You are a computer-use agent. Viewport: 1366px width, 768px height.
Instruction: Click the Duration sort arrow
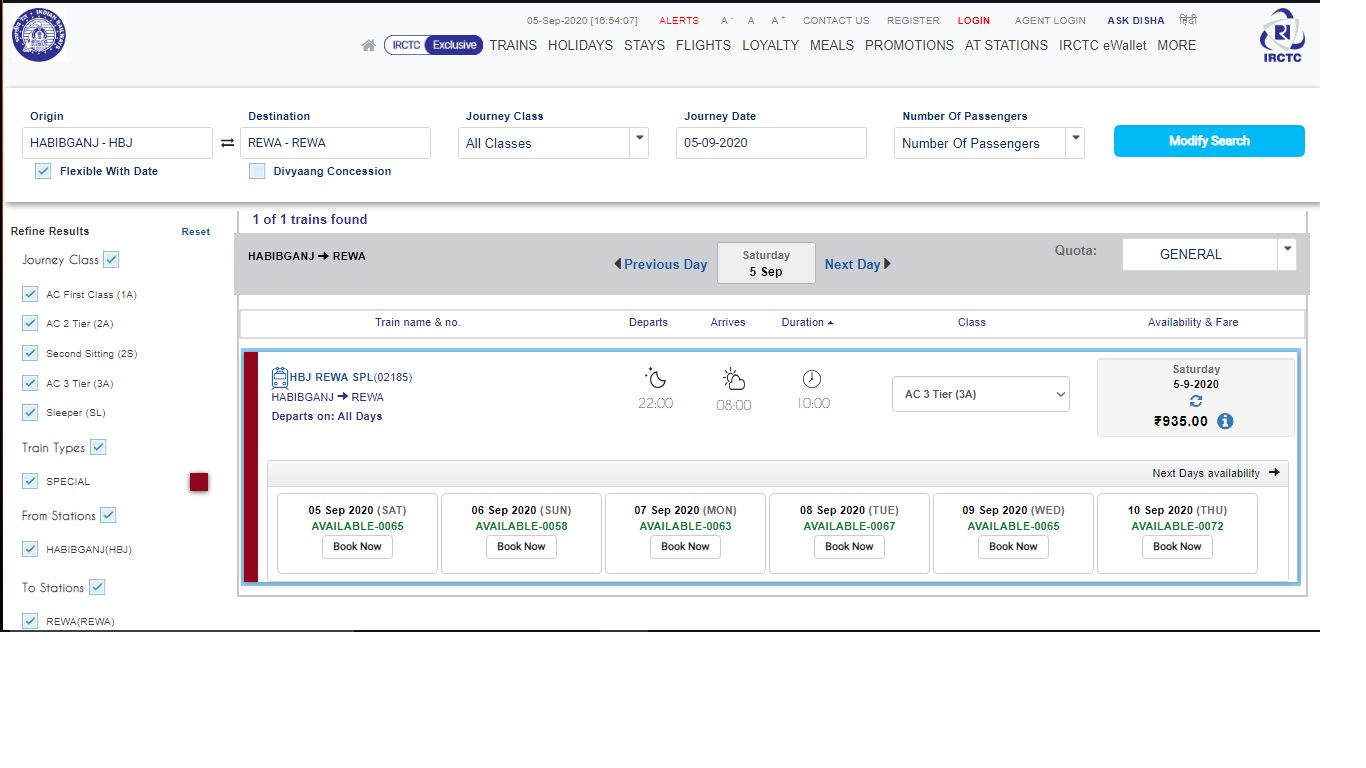(x=830, y=323)
